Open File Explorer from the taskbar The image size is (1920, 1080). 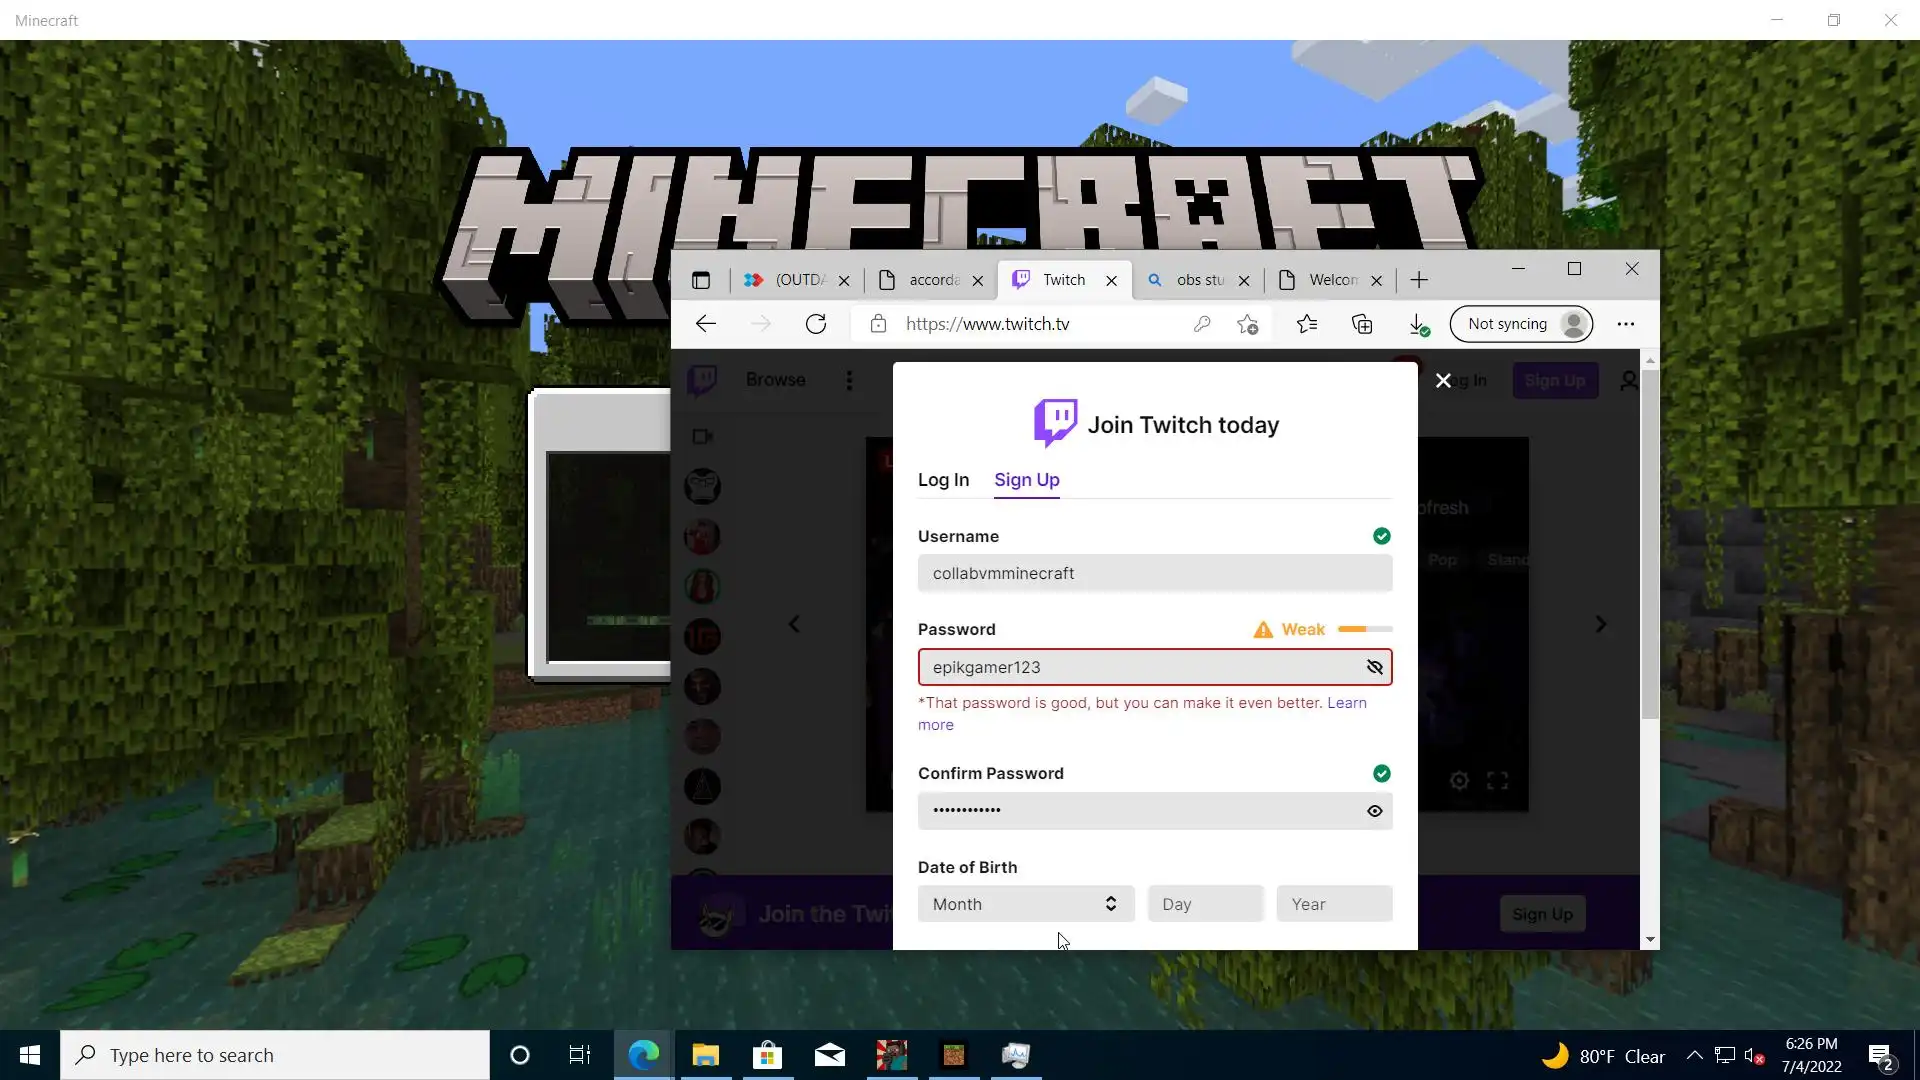click(706, 1055)
